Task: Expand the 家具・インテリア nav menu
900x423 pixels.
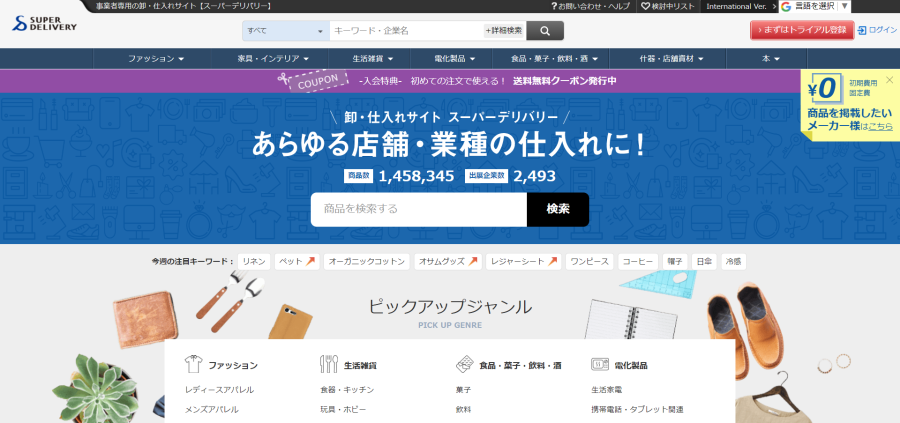Action: click(x=273, y=59)
